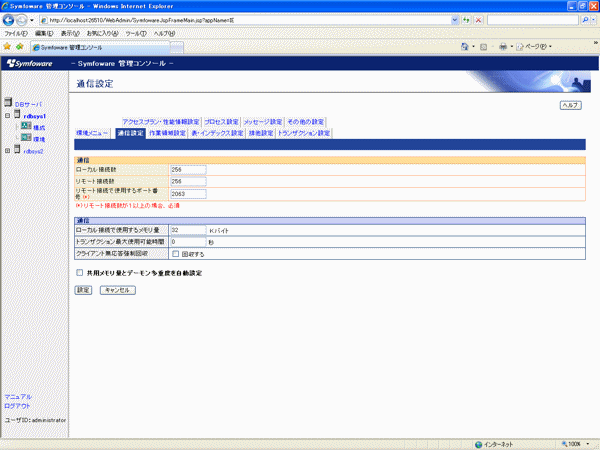
Task: Switch to 作業領域設定 tab
Action: pos(167,133)
